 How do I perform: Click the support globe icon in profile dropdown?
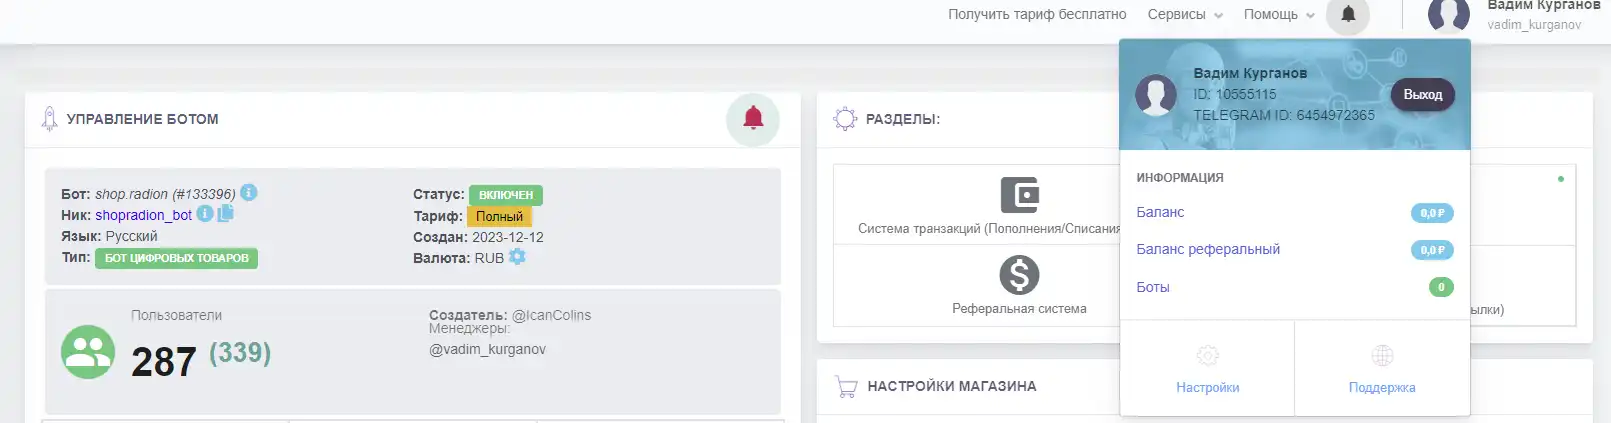click(x=1382, y=356)
